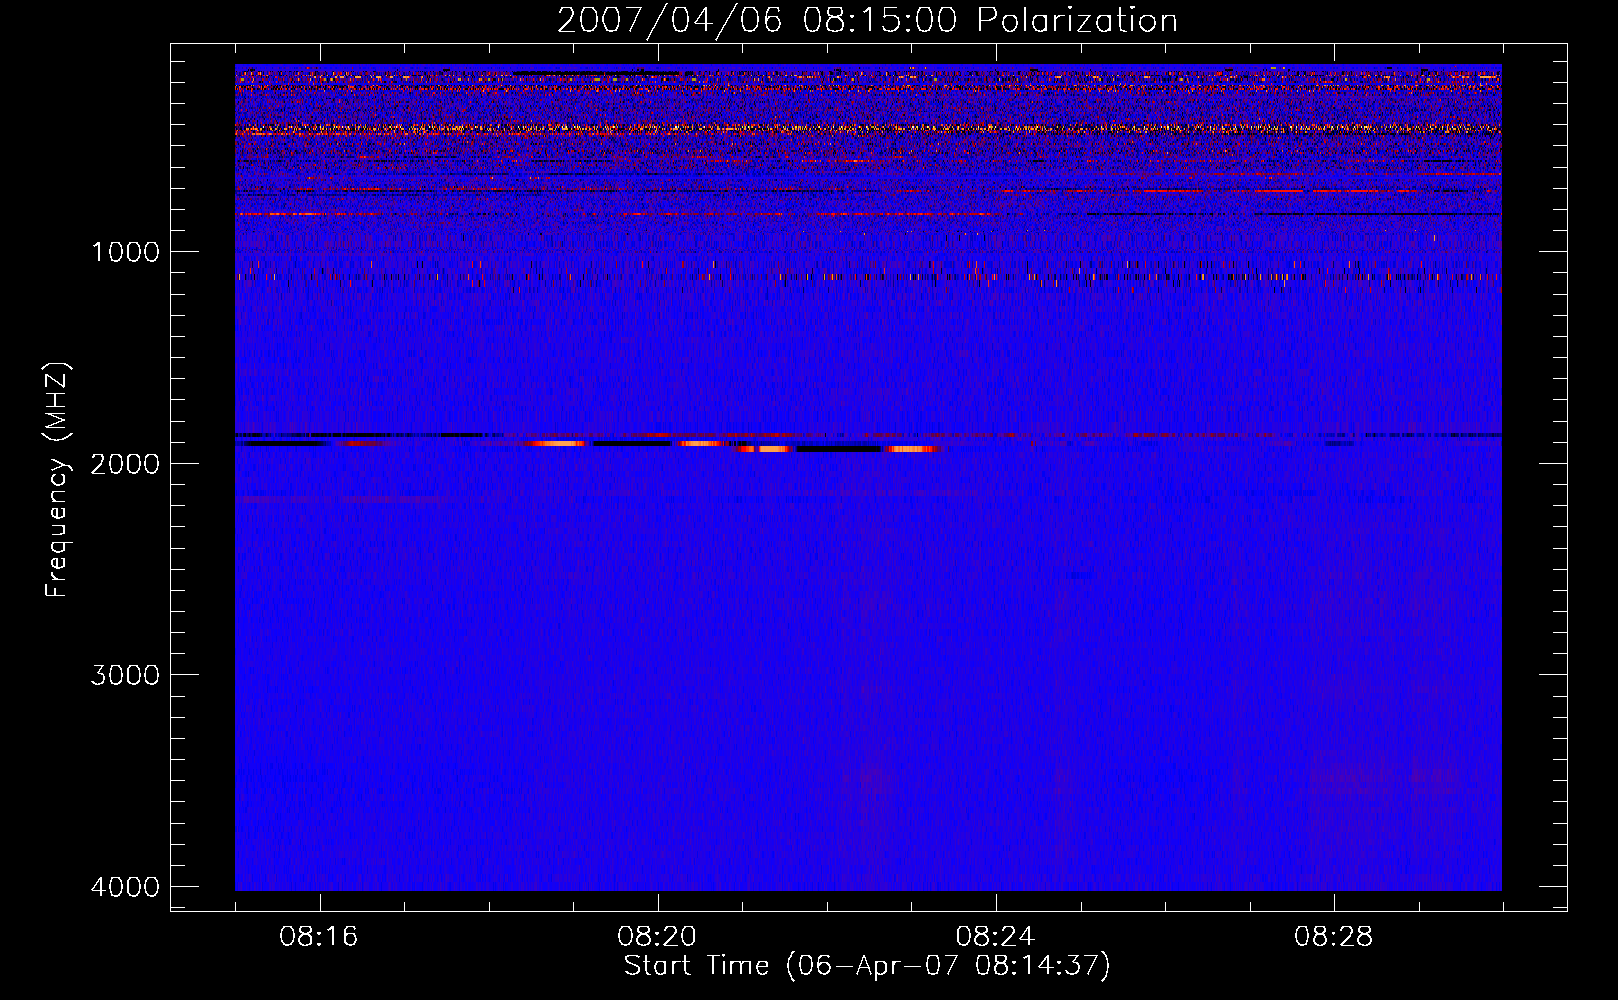Click the 1000 frequency tick label
Viewport: 1618px width, 1000px height.
coord(125,251)
